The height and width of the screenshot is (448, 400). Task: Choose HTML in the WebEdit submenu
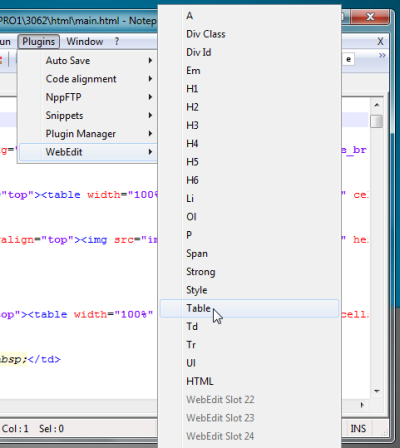pos(249,382)
